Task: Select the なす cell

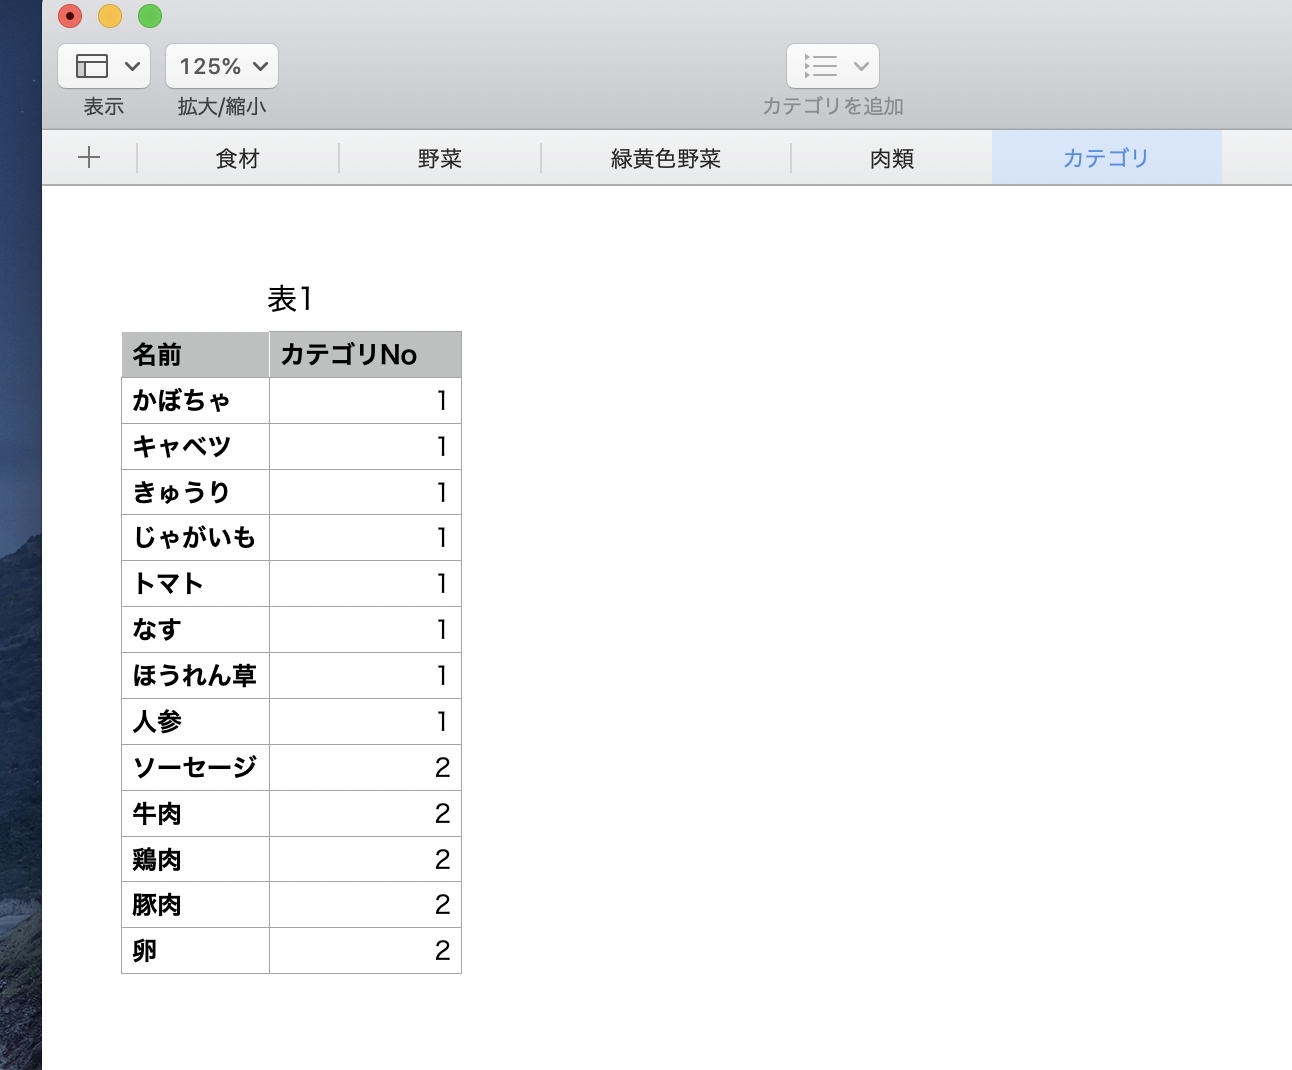Action: [196, 630]
